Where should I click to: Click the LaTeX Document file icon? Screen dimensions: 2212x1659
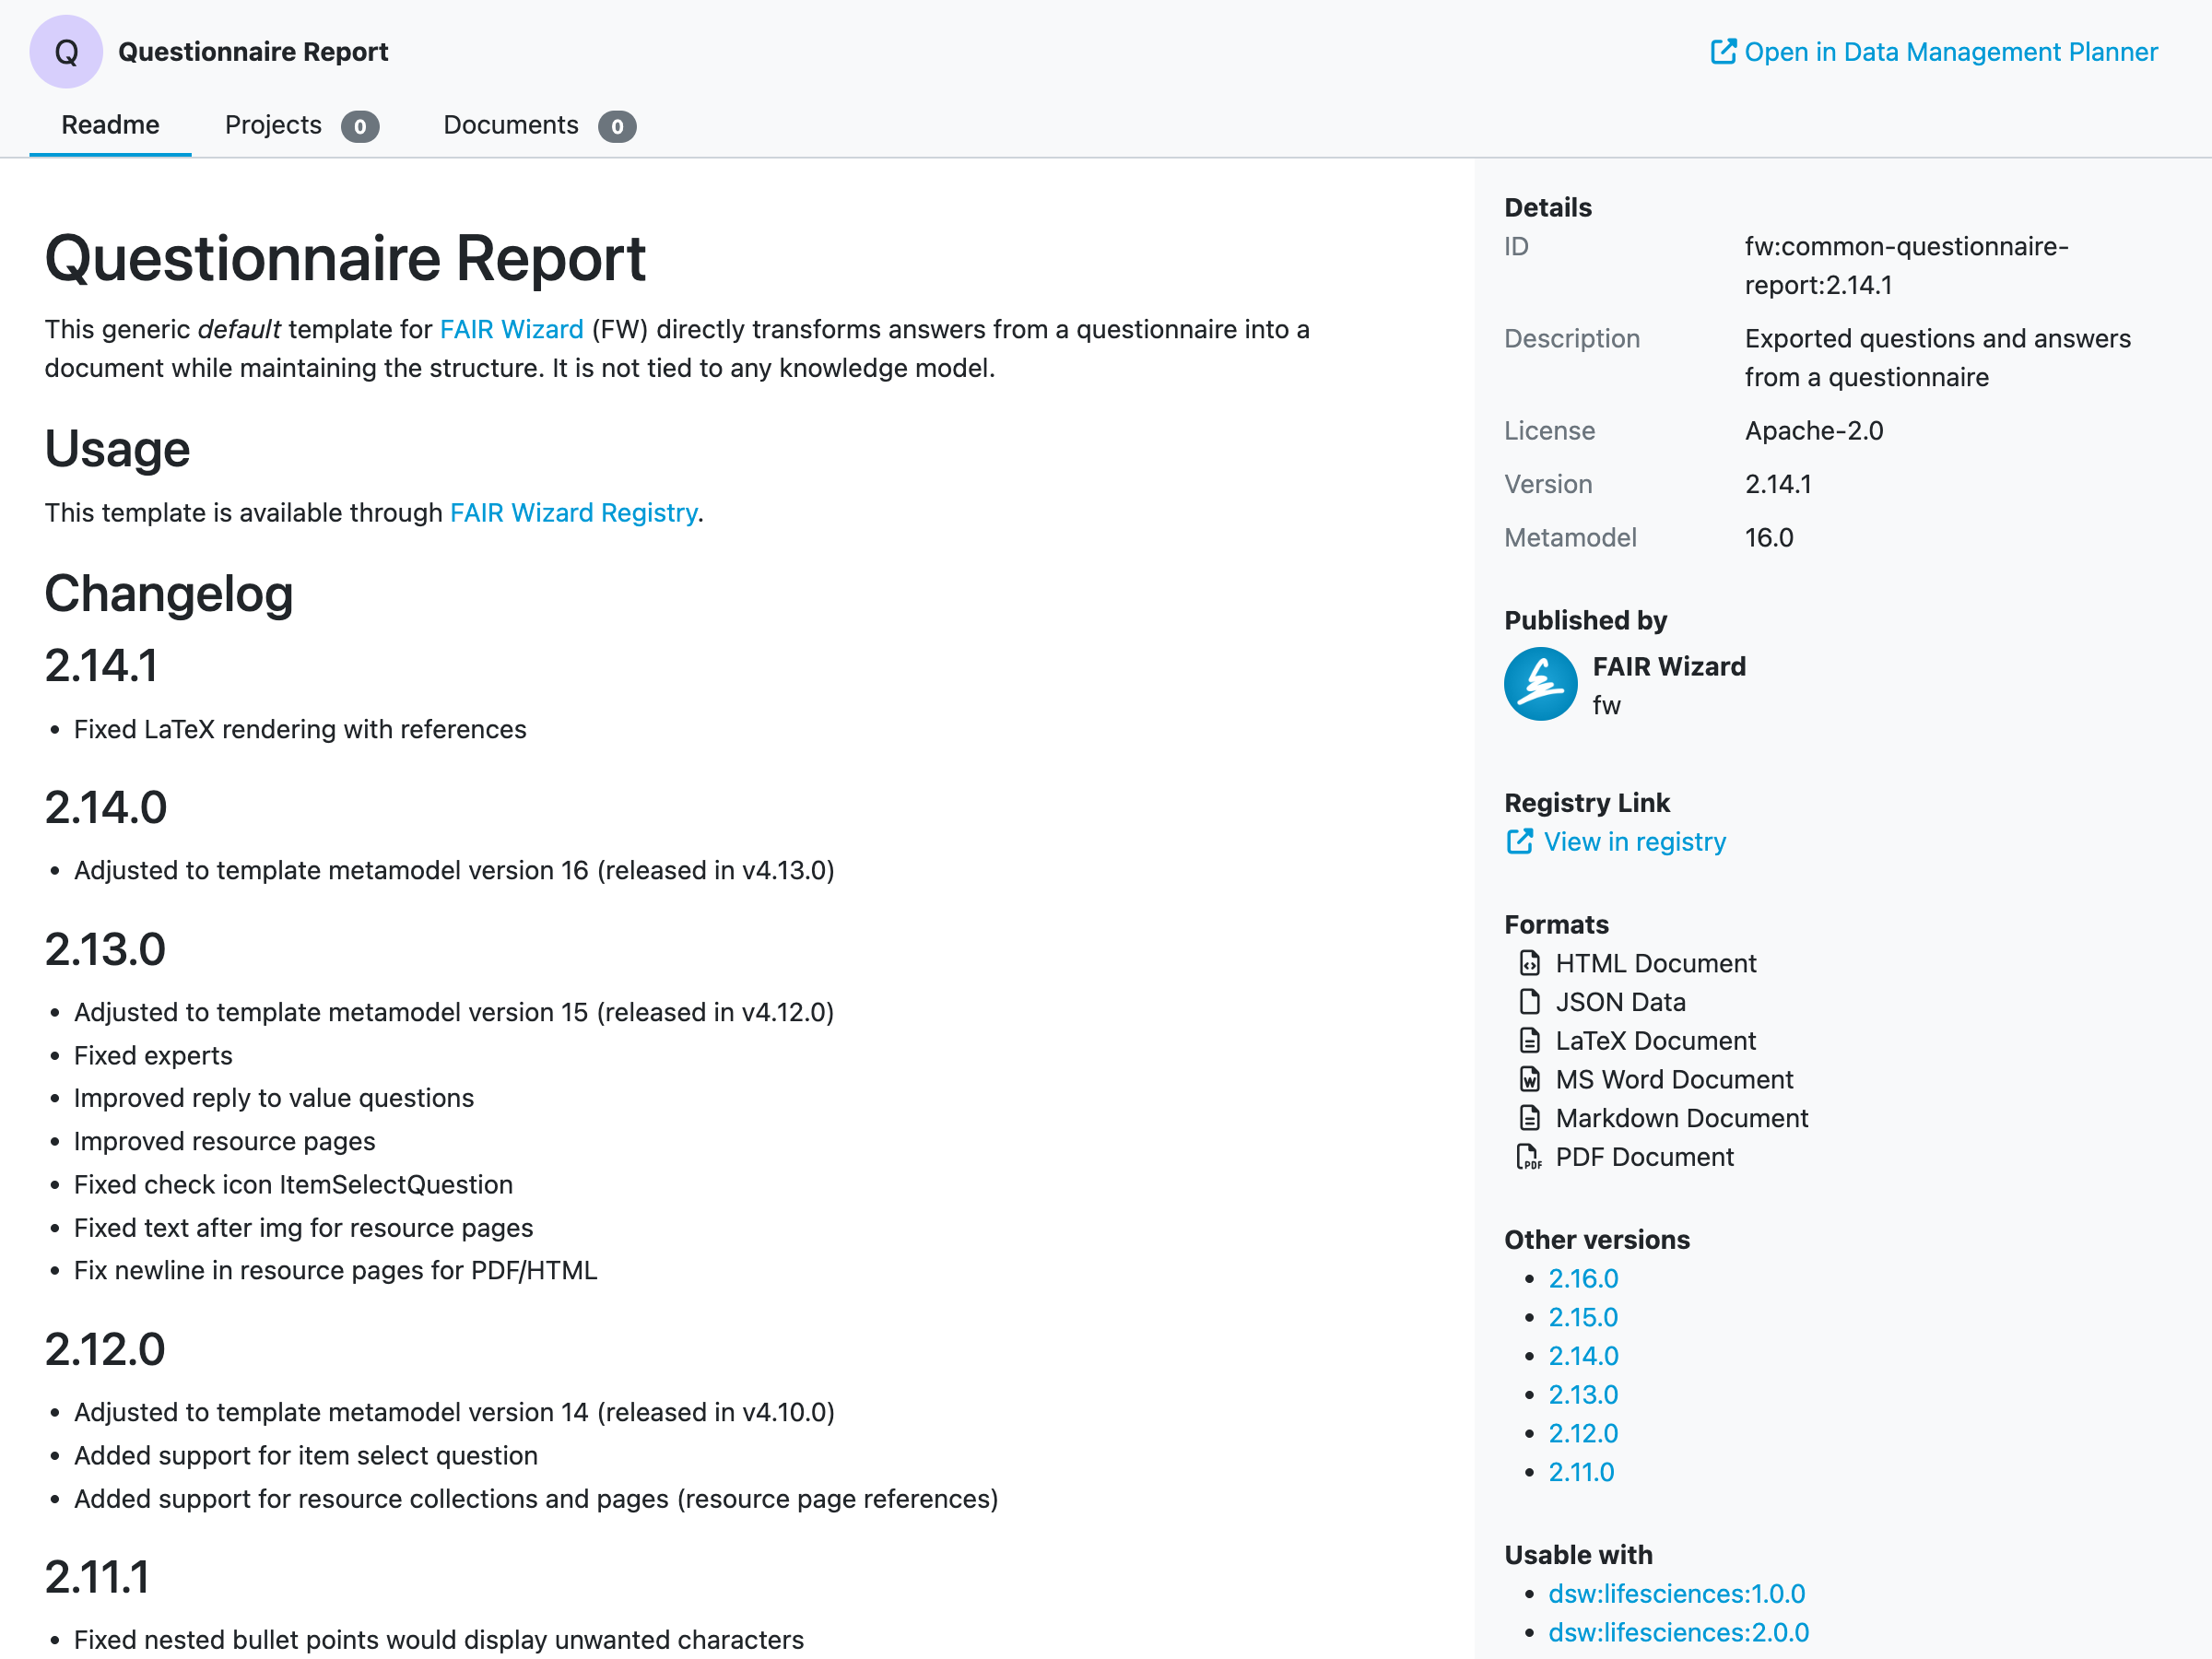[x=1530, y=1040]
